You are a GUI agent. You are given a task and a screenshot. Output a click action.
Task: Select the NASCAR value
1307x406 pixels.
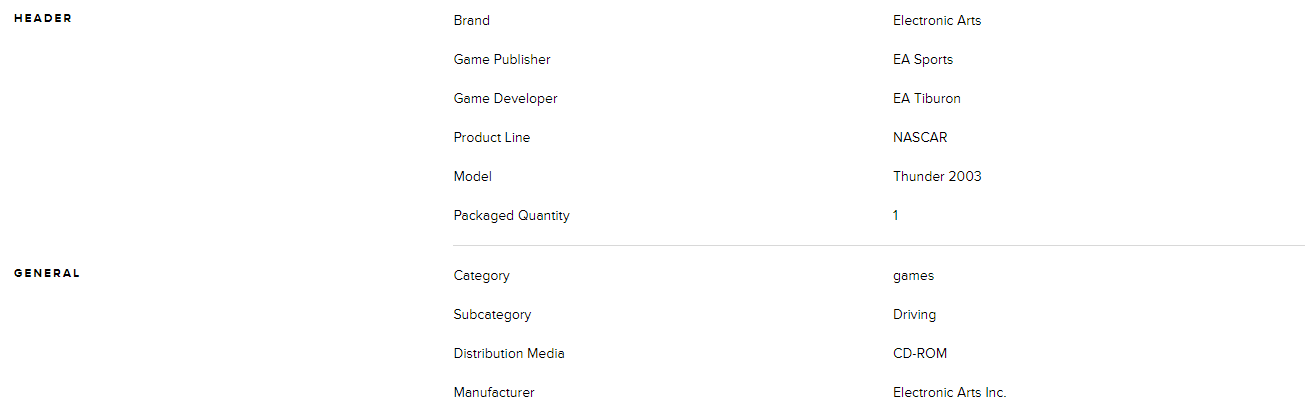(920, 137)
